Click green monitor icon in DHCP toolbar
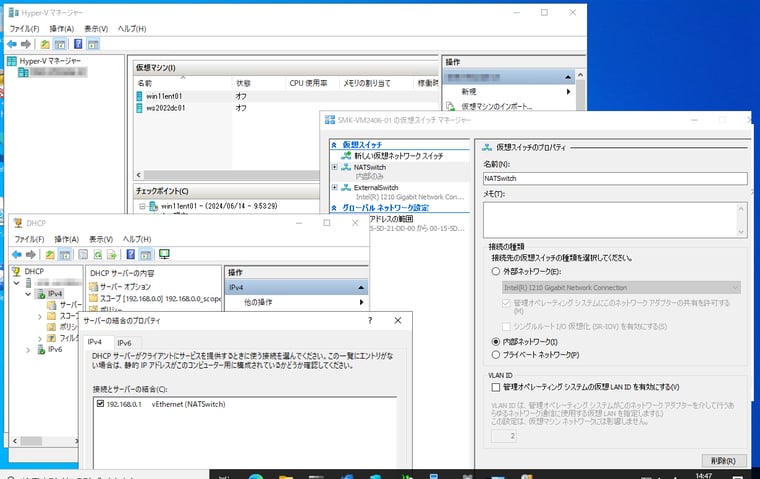Screen dimensions: 760x479 [x=164, y=254]
